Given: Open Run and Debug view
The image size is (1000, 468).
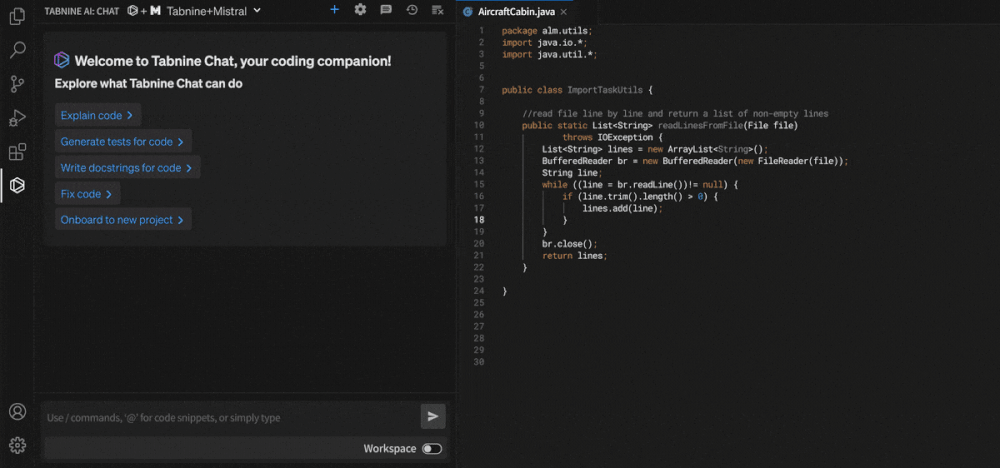Looking at the screenshot, I should click(17, 118).
